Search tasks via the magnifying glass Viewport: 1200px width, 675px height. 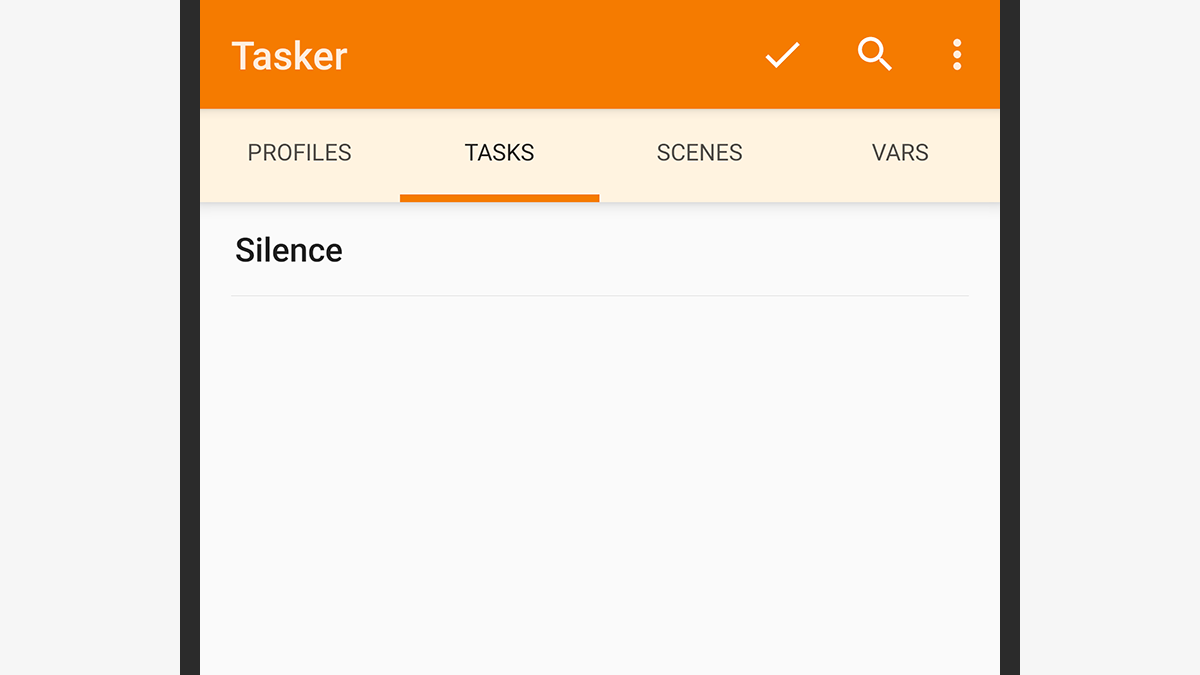[874, 54]
